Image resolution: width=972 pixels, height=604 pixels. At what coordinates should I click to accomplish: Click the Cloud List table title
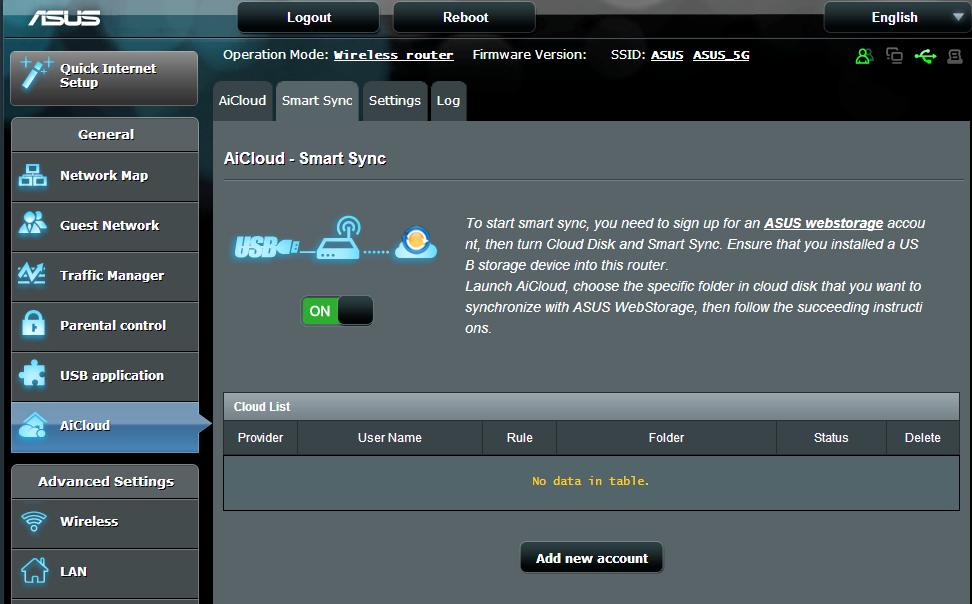(x=262, y=407)
